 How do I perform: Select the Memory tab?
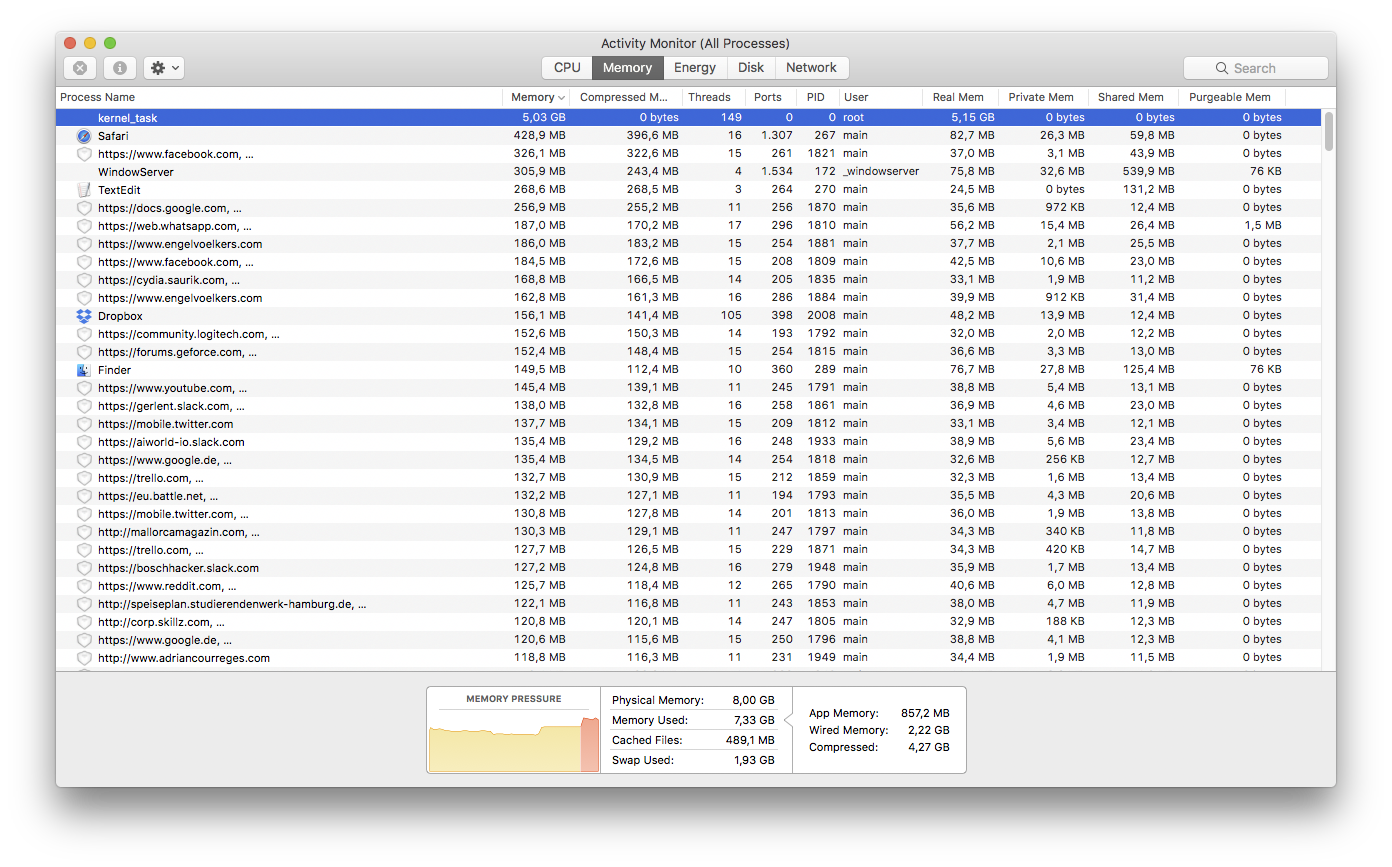tap(627, 68)
